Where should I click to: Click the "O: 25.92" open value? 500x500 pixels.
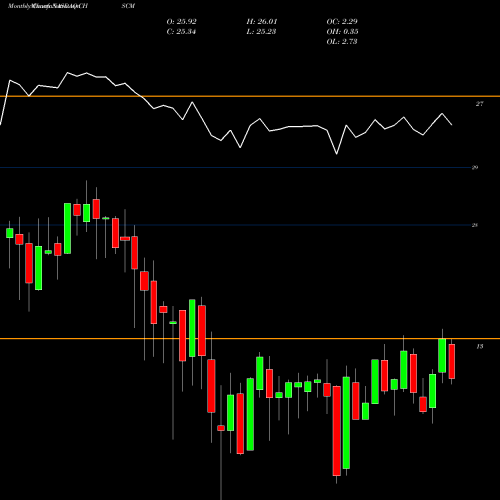point(181,22)
